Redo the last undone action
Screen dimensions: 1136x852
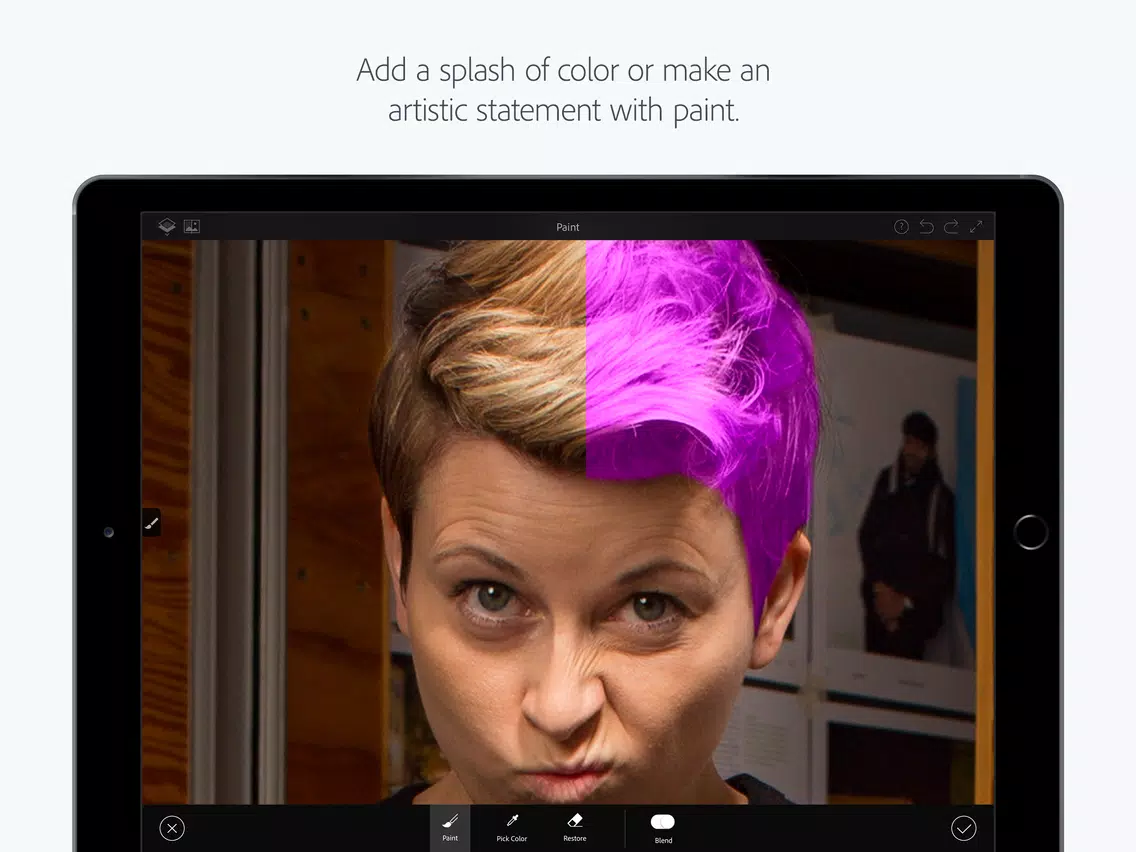[x=951, y=227]
